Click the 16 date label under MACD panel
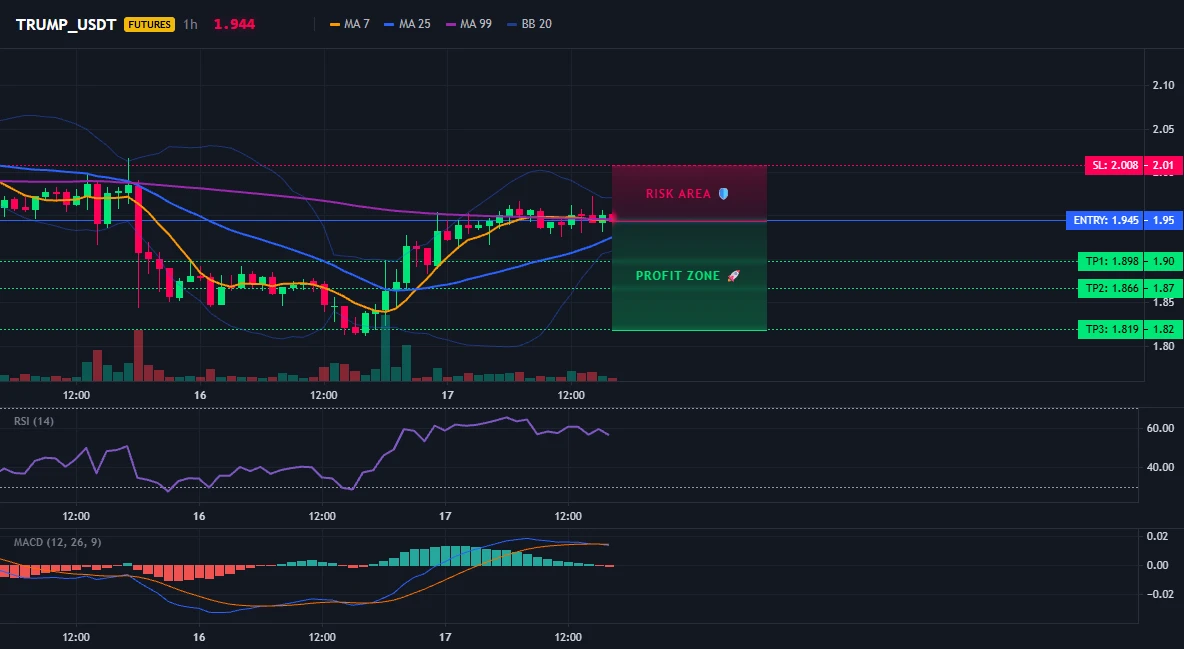Image resolution: width=1184 pixels, height=649 pixels. click(x=199, y=637)
